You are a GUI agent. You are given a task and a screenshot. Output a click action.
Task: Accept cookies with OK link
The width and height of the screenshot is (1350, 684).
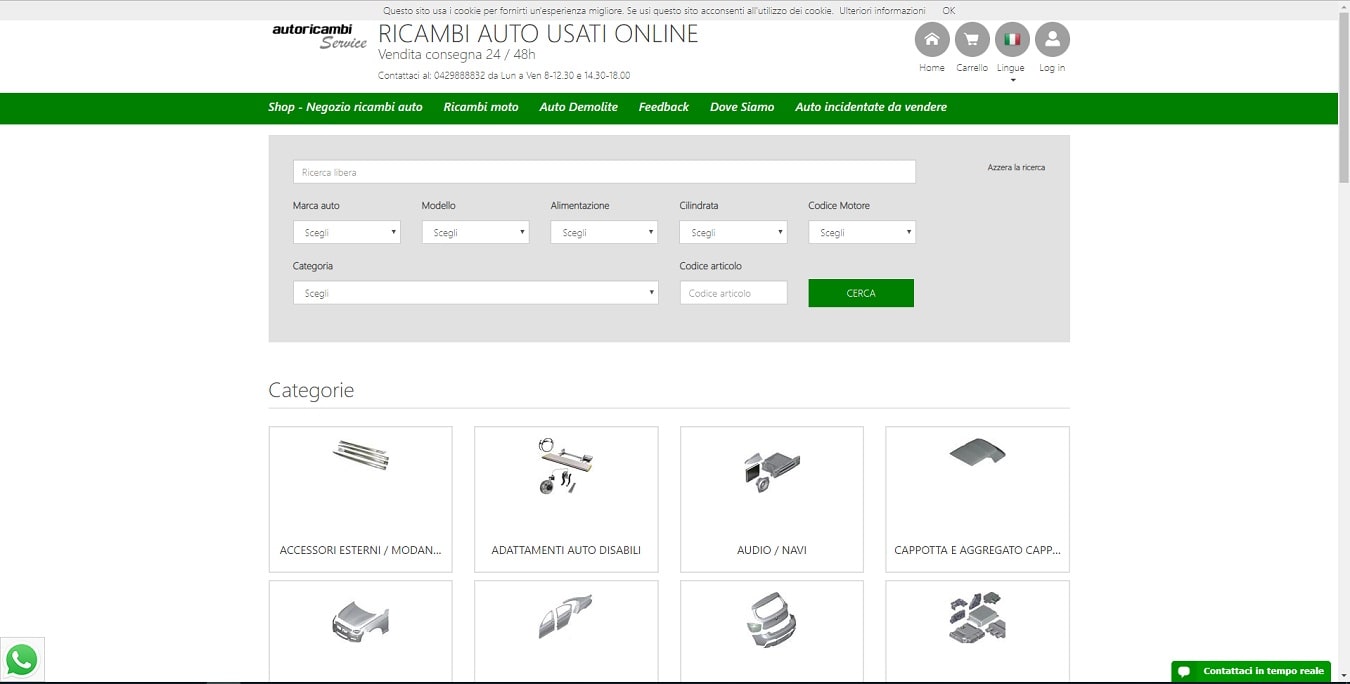(x=948, y=10)
